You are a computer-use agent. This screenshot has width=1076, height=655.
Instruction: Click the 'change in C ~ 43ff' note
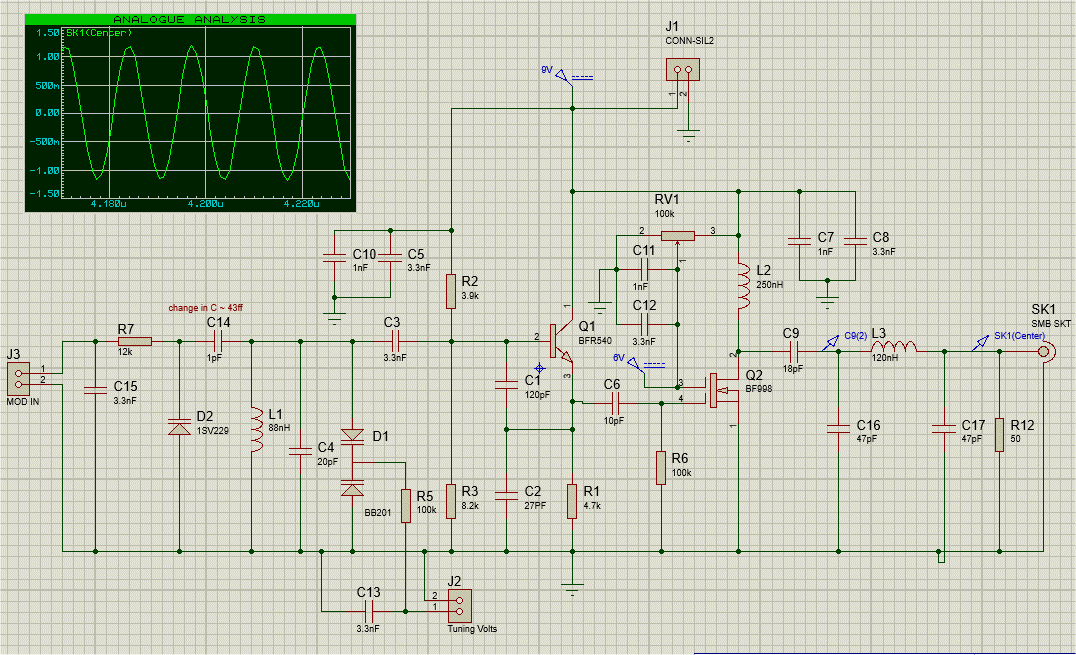(205, 308)
